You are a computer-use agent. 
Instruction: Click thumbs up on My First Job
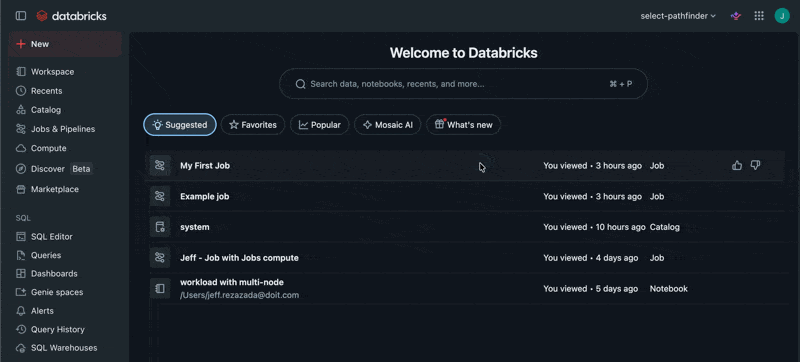(x=737, y=165)
